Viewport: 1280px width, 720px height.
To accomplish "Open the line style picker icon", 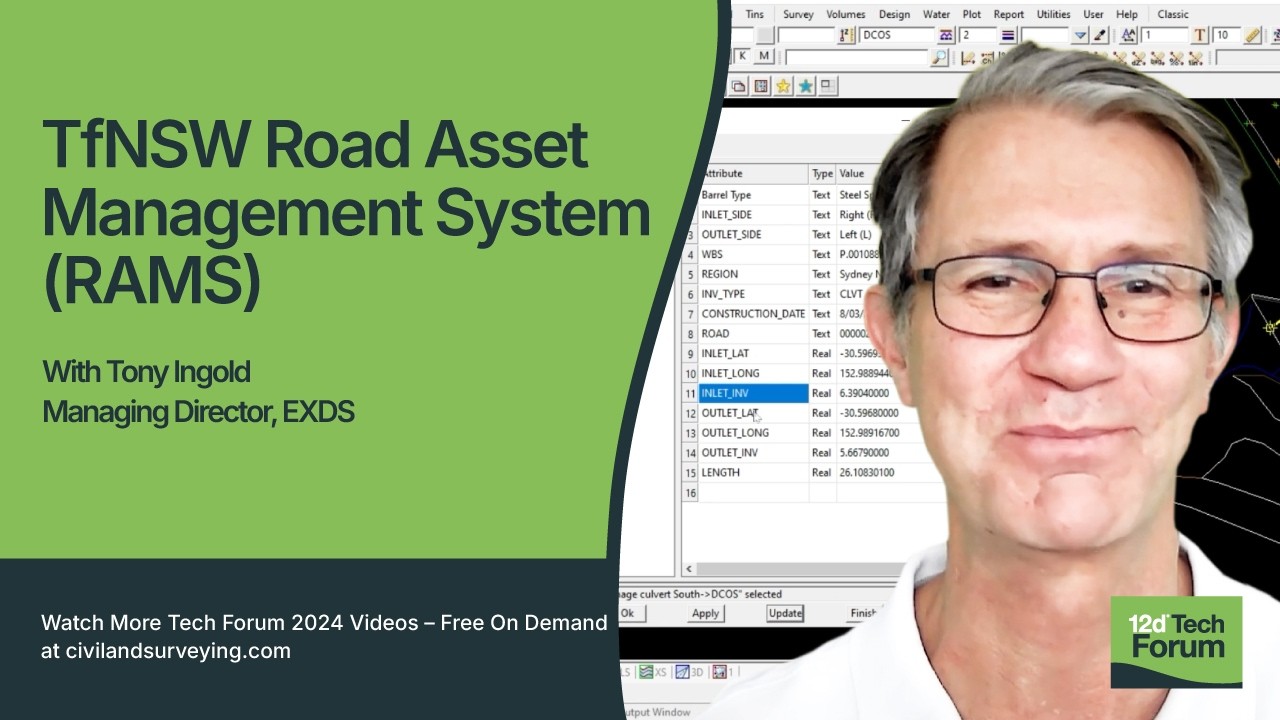I will pos(1008,35).
